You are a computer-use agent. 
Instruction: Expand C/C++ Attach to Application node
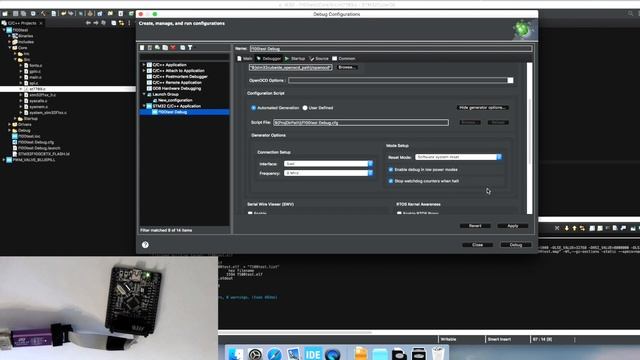click(144, 71)
